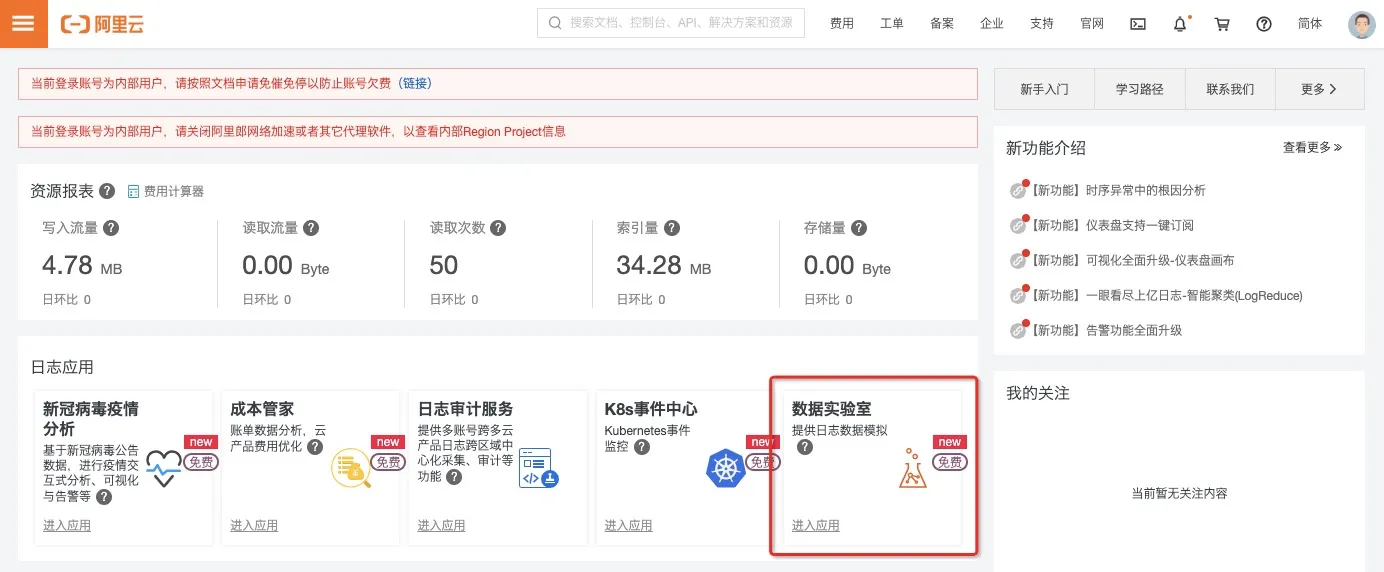Image resolution: width=1384 pixels, height=572 pixels.
Task: Click the heartbeat icon on 新冠病毒疫情分析 card
Action: point(164,467)
